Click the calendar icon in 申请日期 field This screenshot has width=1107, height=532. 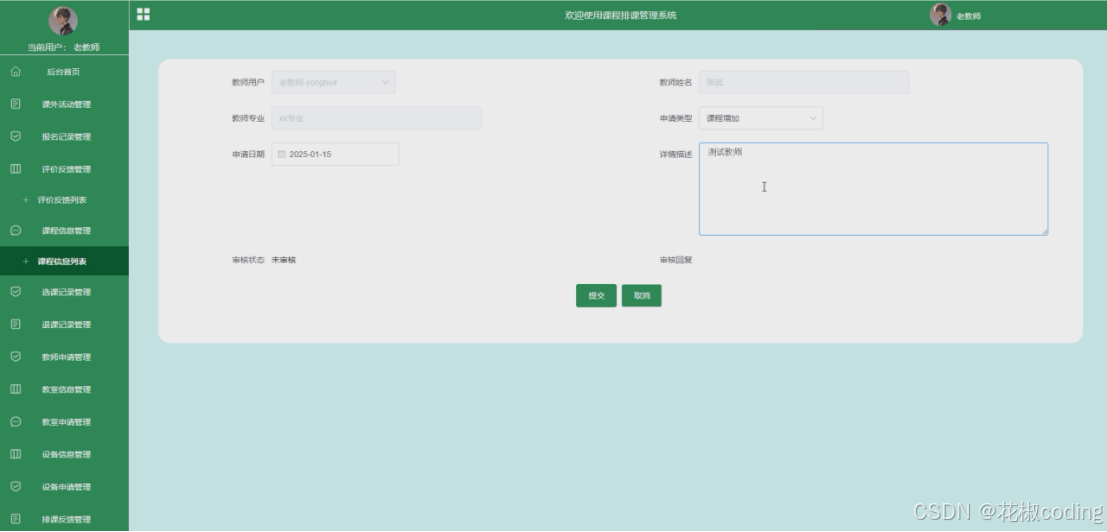click(282, 154)
